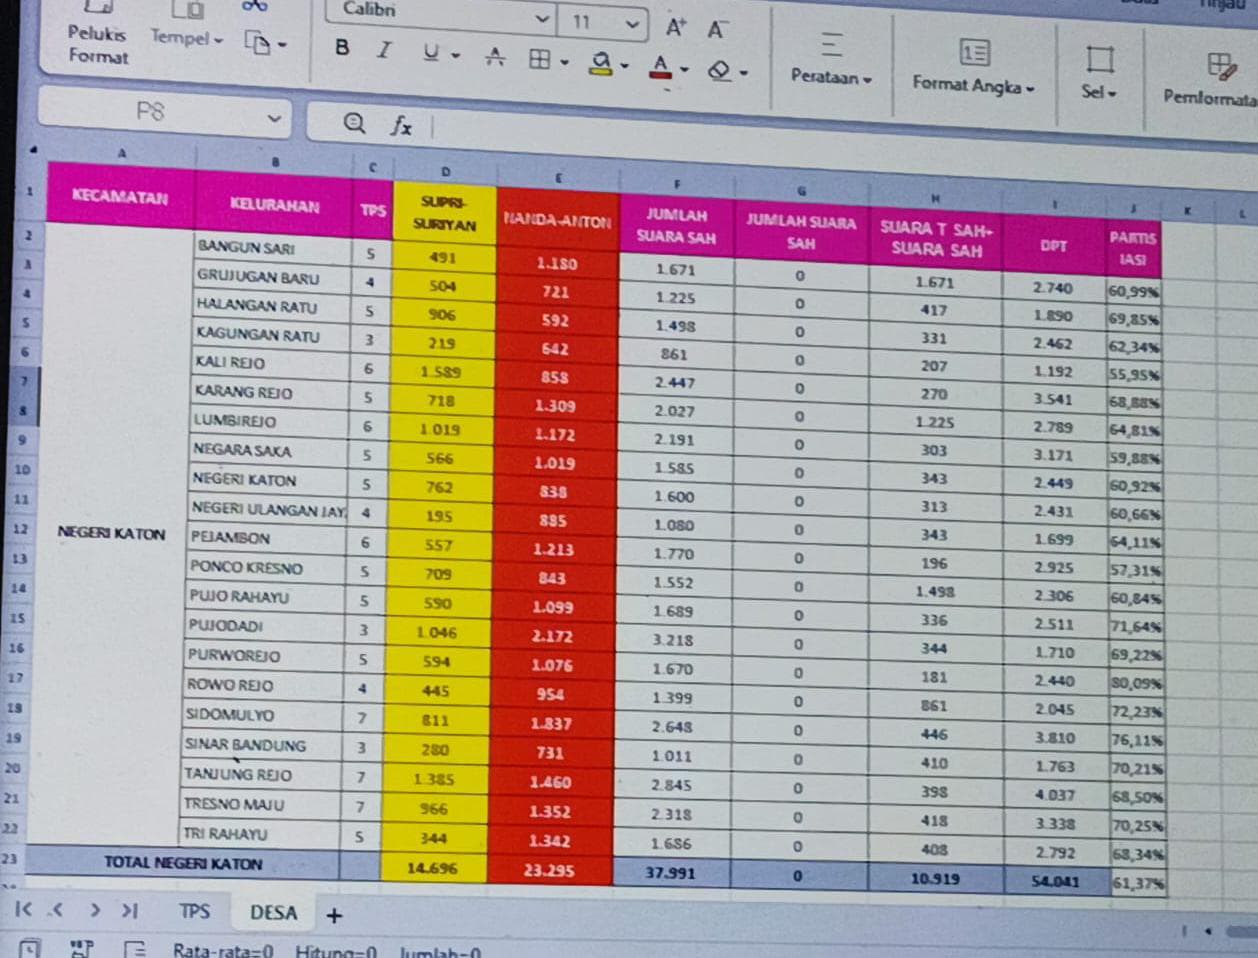Image resolution: width=1258 pixels, height=958 pixels.
Task: Open the borders dropdown arrow
Action: point(565,63)
